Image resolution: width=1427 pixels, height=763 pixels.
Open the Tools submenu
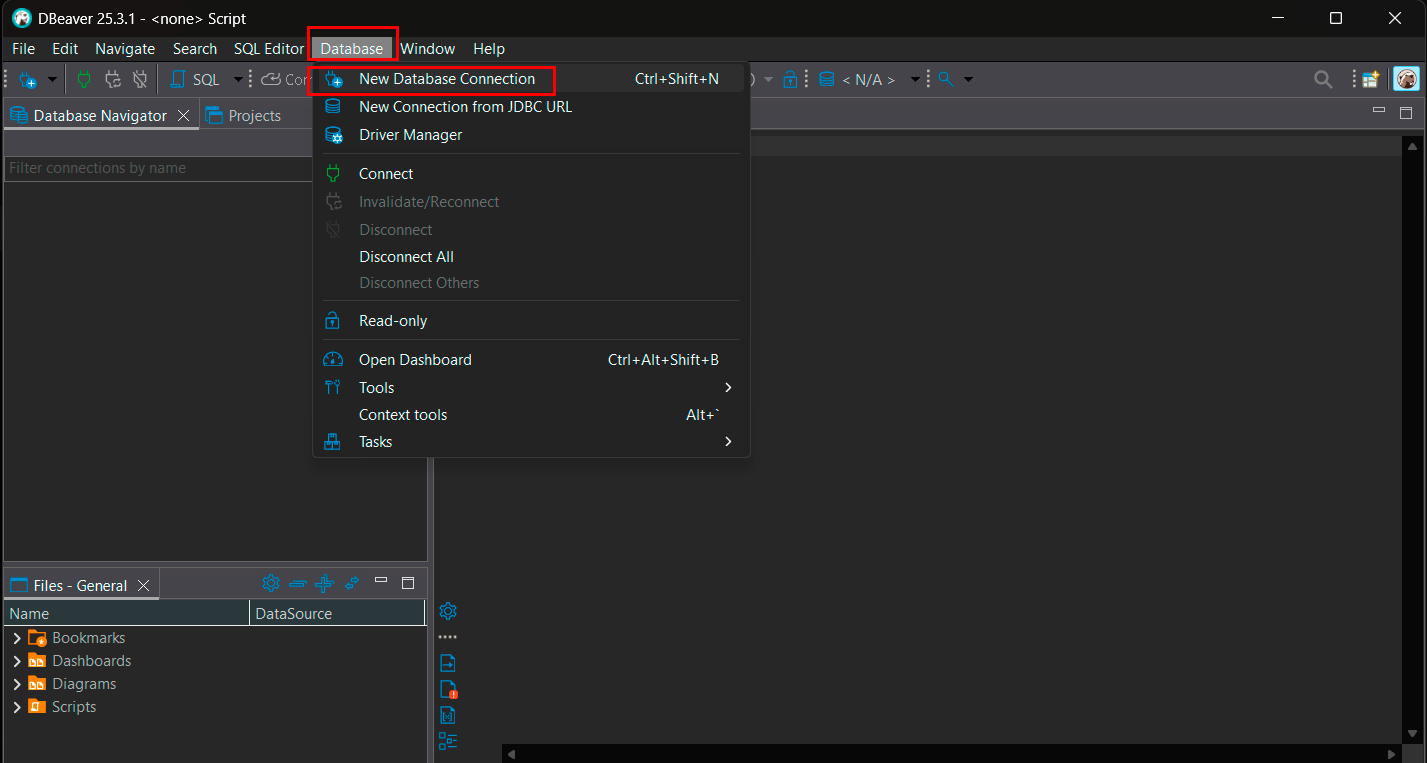(x=377, y=388)
